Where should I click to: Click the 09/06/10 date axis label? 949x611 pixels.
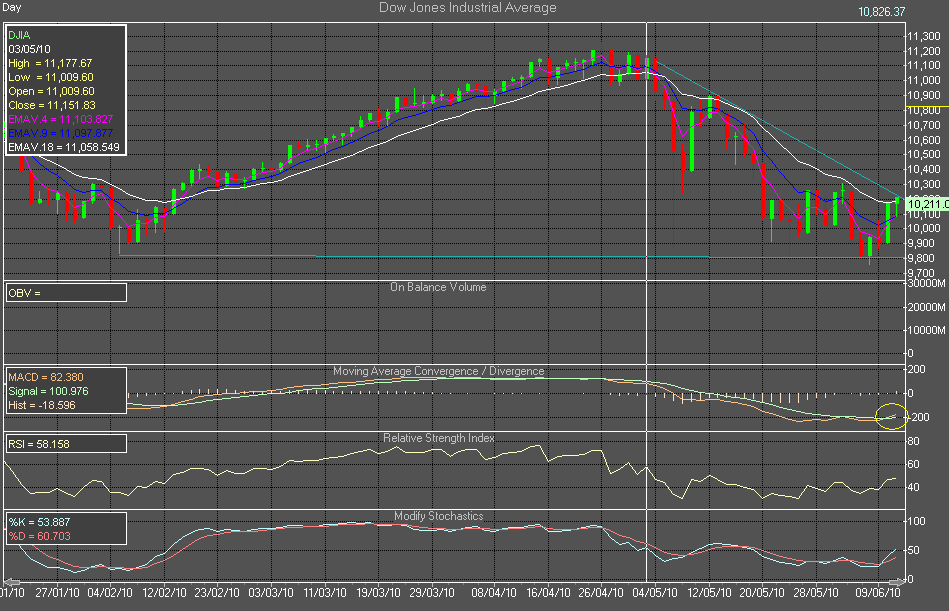[878, 593]
